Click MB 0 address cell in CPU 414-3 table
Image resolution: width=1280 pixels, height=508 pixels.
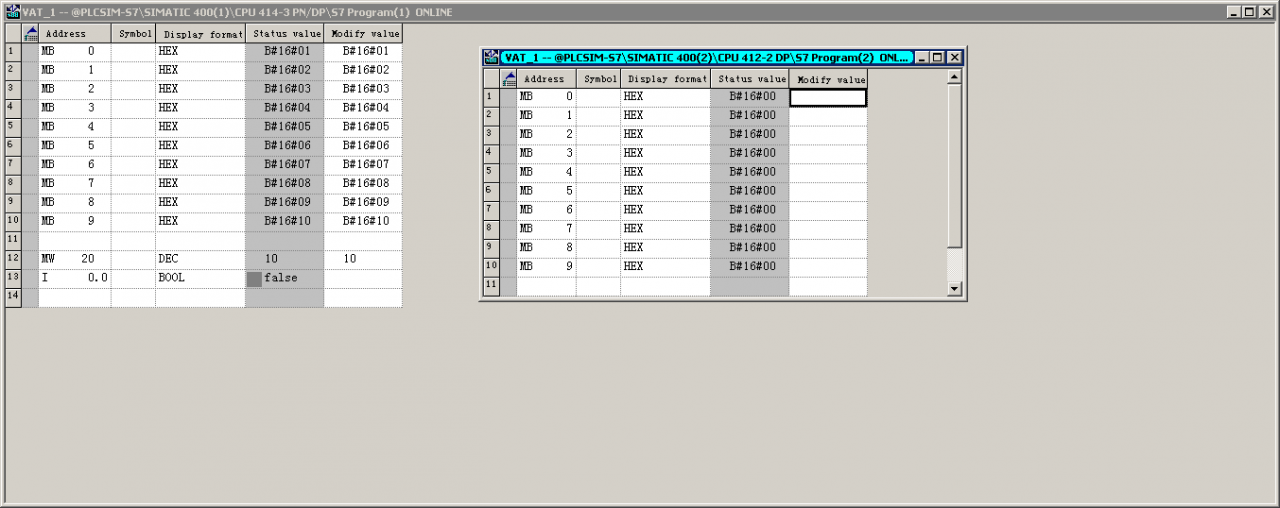point(75,51)
